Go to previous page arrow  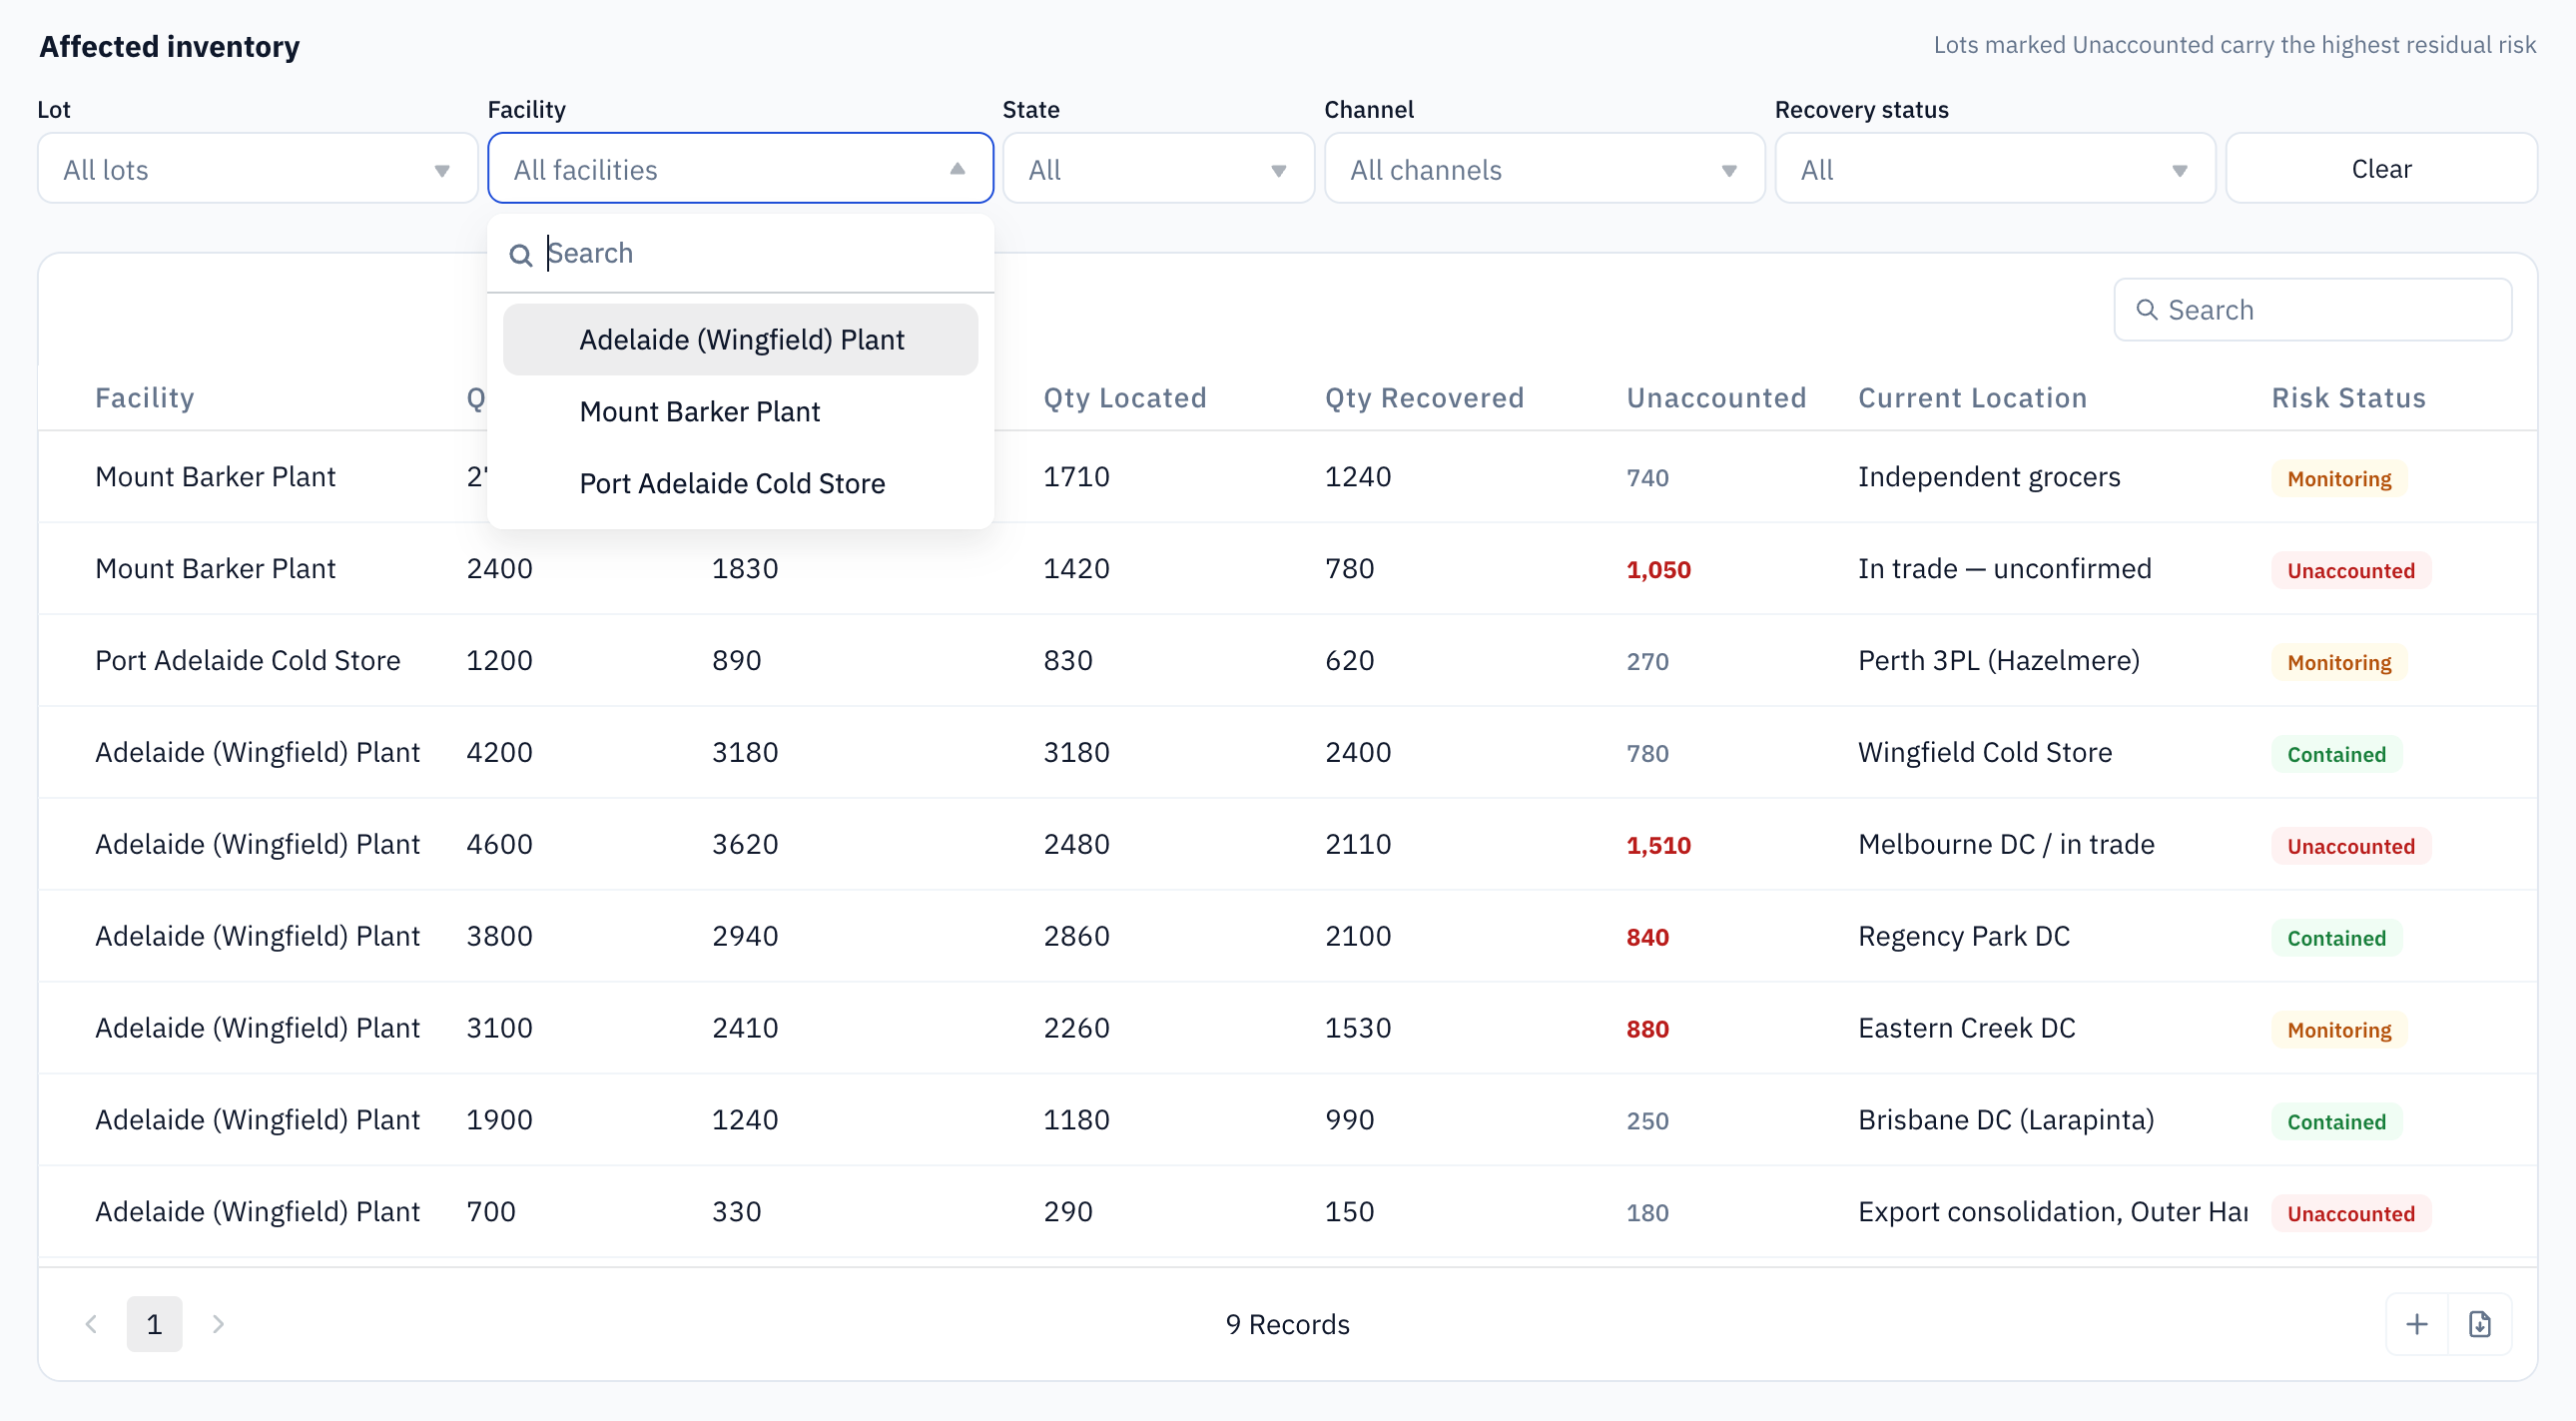(91, 1324)
